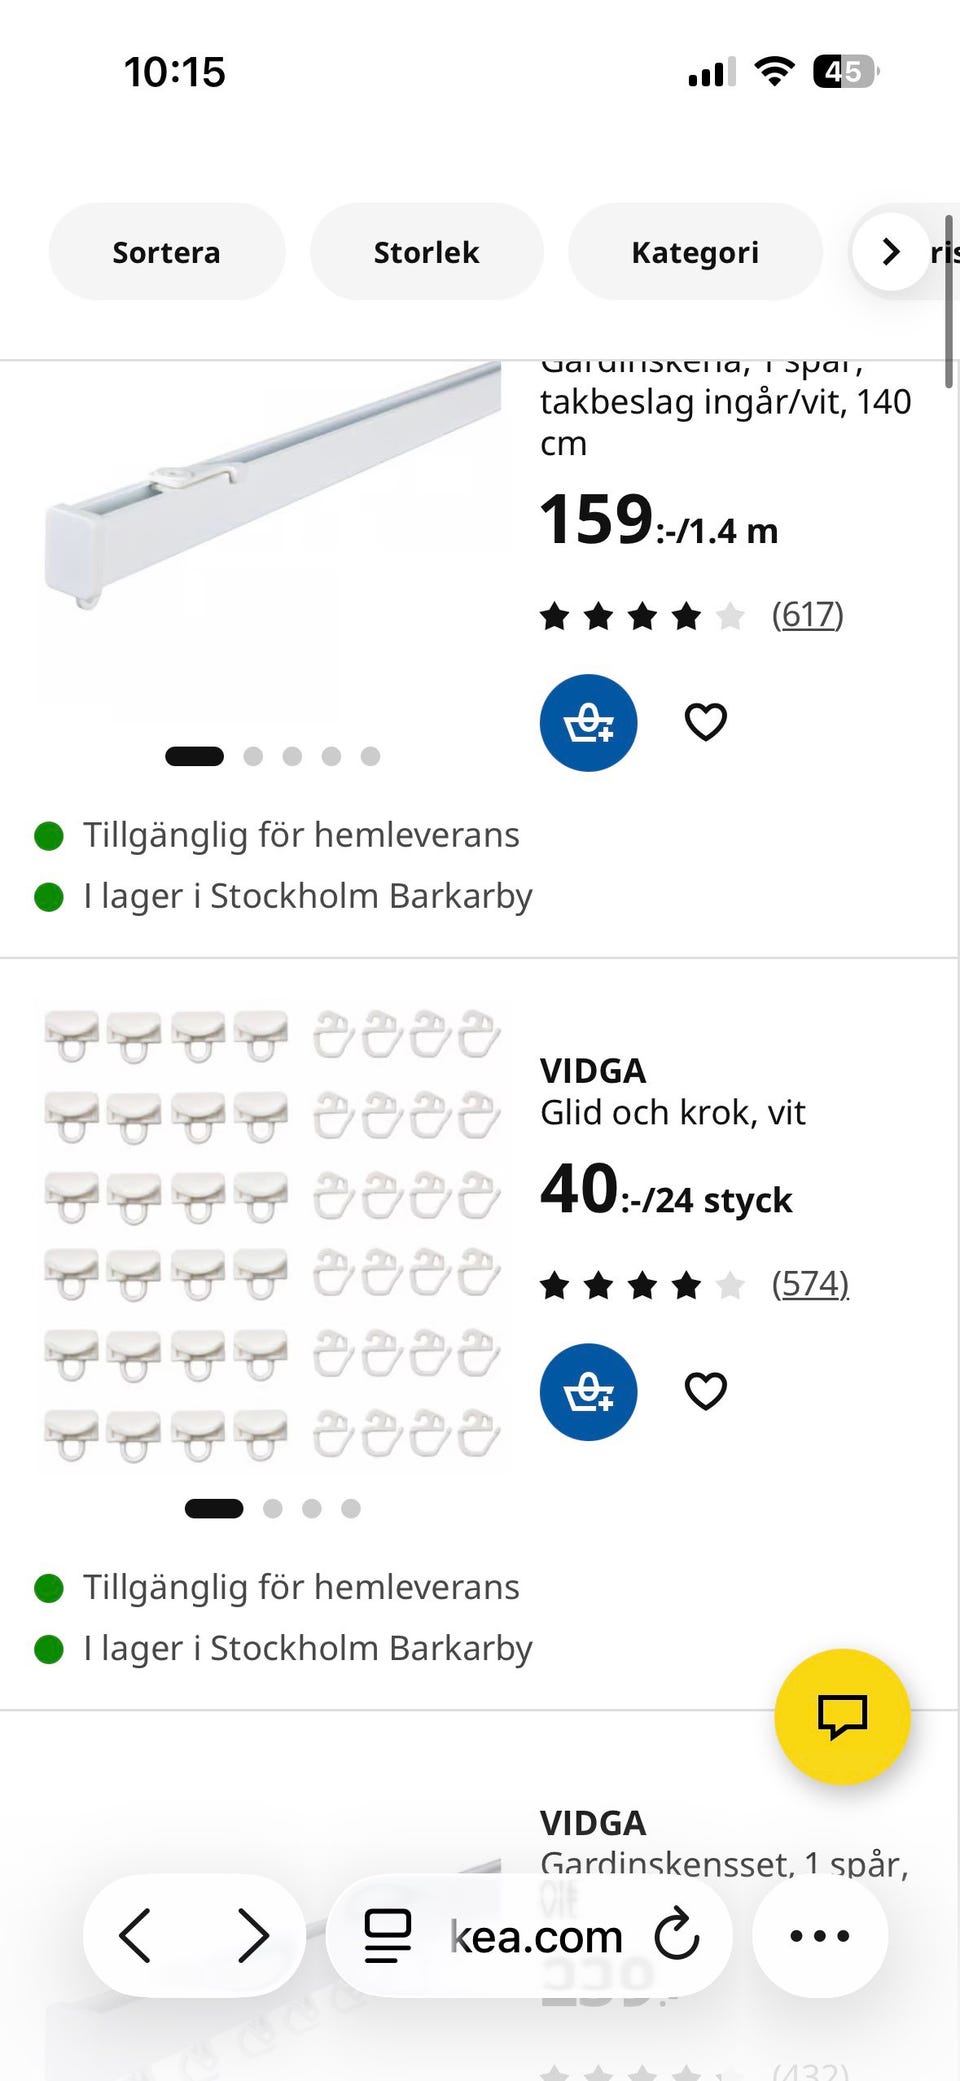This screenshot has width=960, height=2081.
Task: Open page tools icon in address bar
Action: [387, 1936]
